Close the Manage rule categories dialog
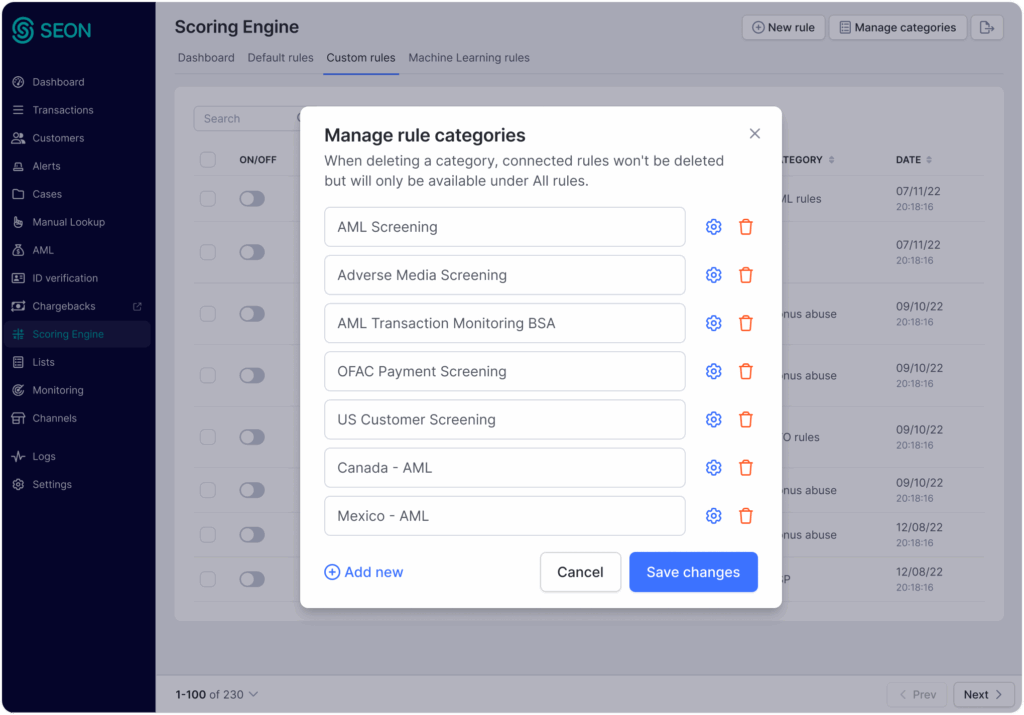The height and width of the screenshot is (715, 1024). click(x=755, y=134)
